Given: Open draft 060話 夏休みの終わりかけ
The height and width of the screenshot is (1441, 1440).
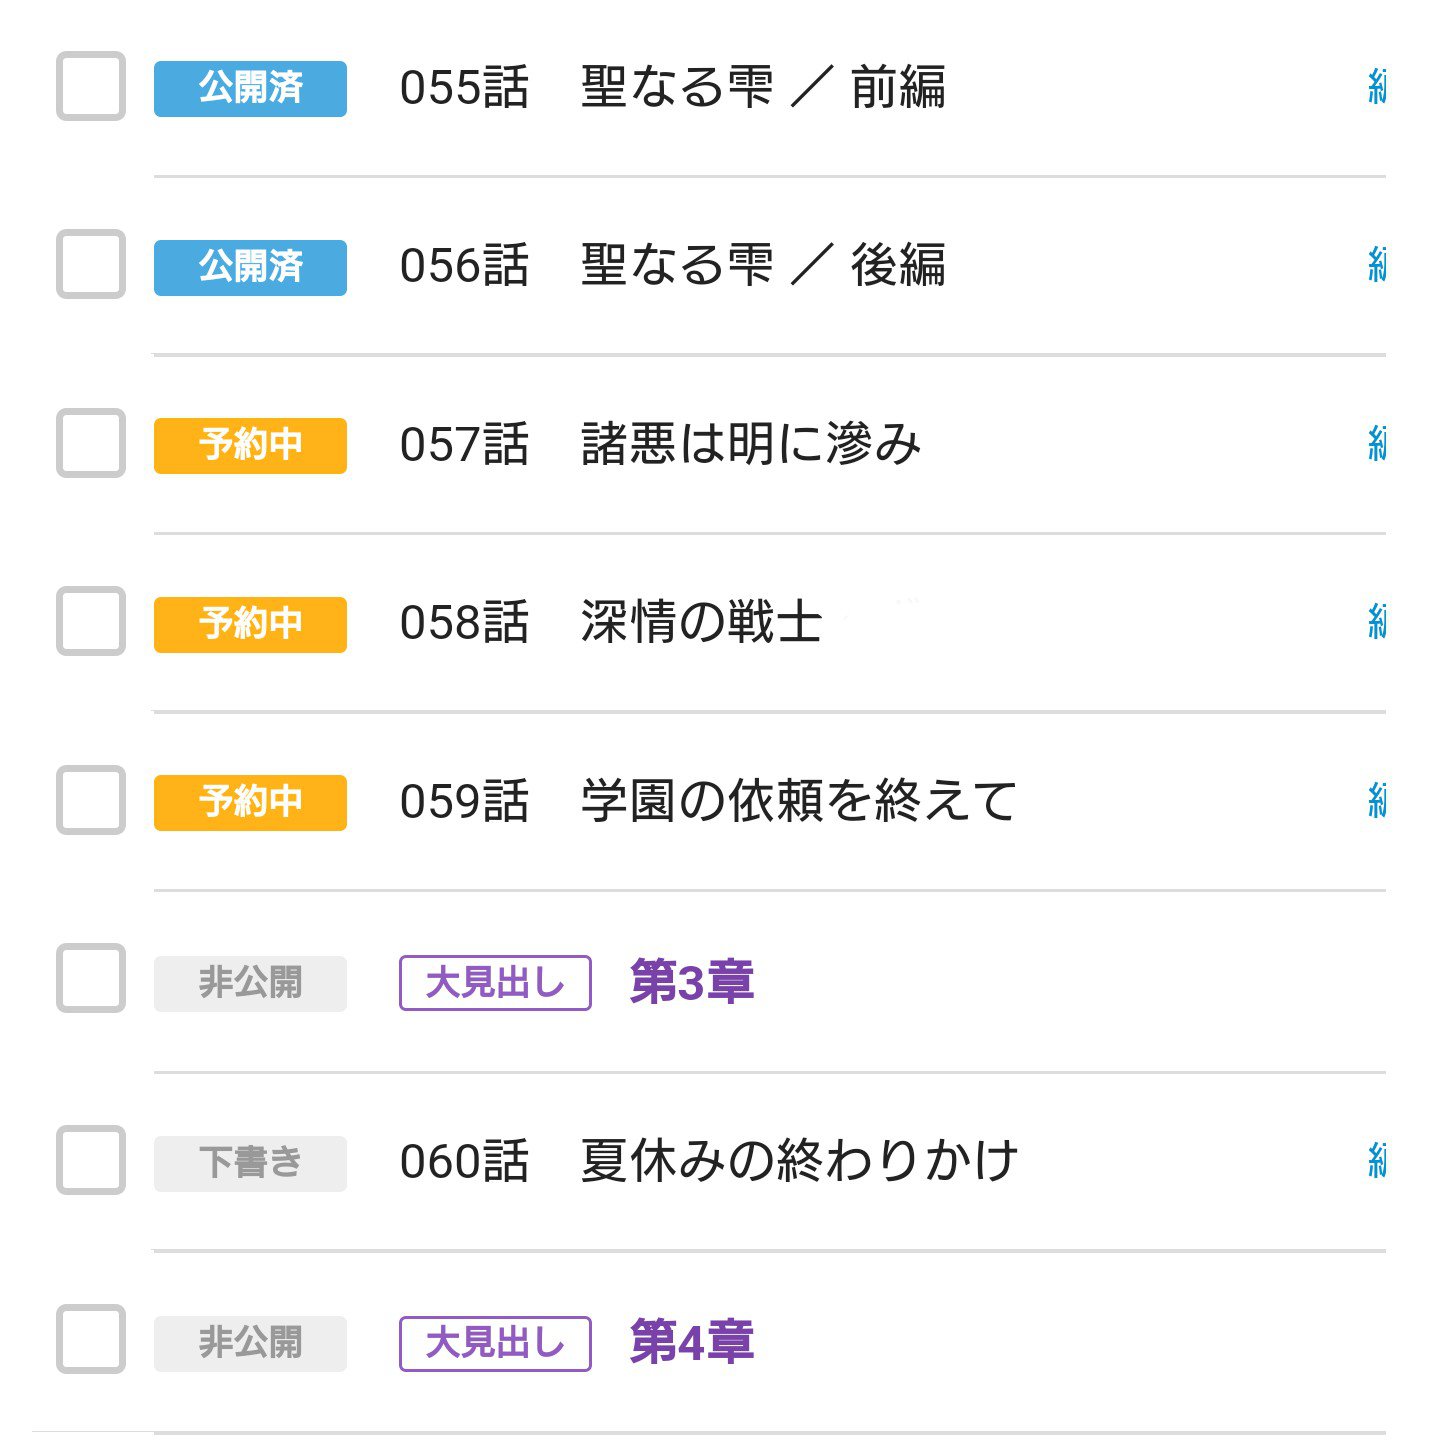Looking at the screenshot, I should click(708, 1162).
